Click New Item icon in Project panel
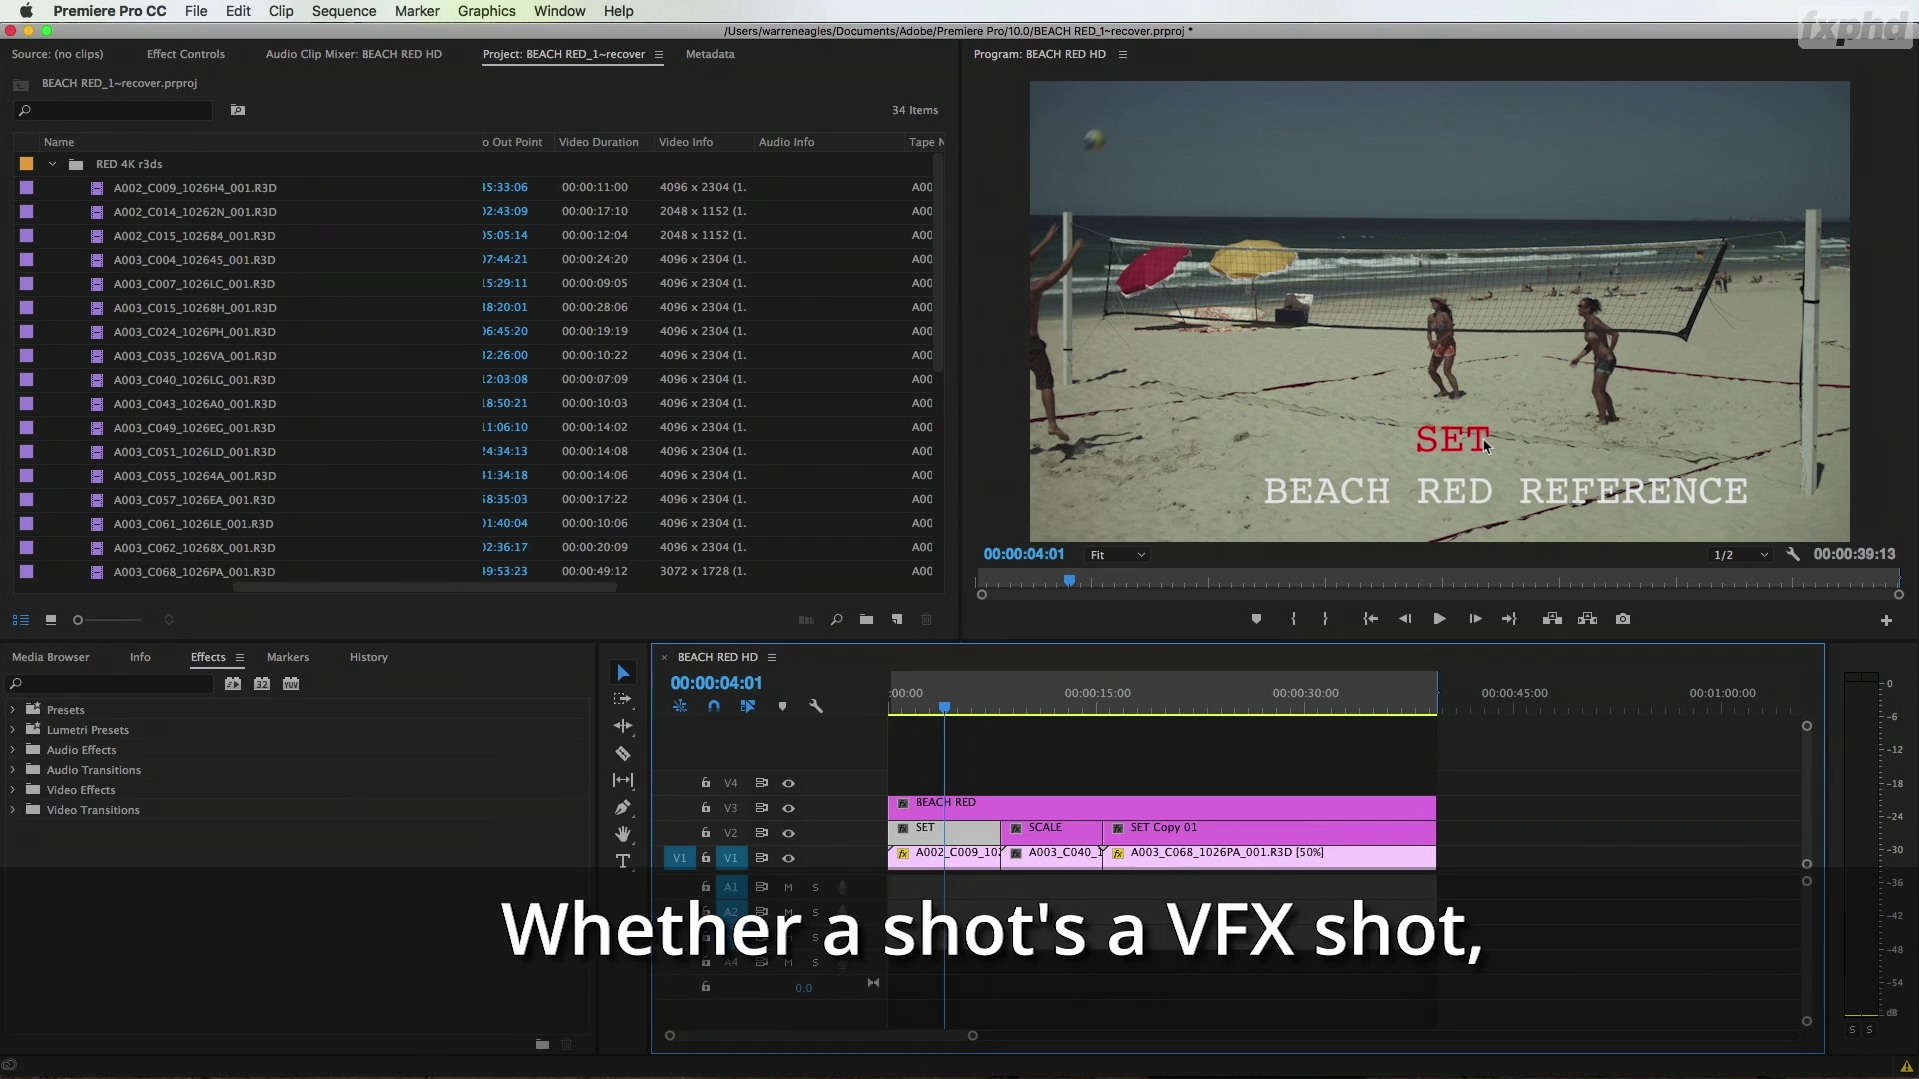The height and width of the screenshot is (1079, 1919). (x=897, y=620)
